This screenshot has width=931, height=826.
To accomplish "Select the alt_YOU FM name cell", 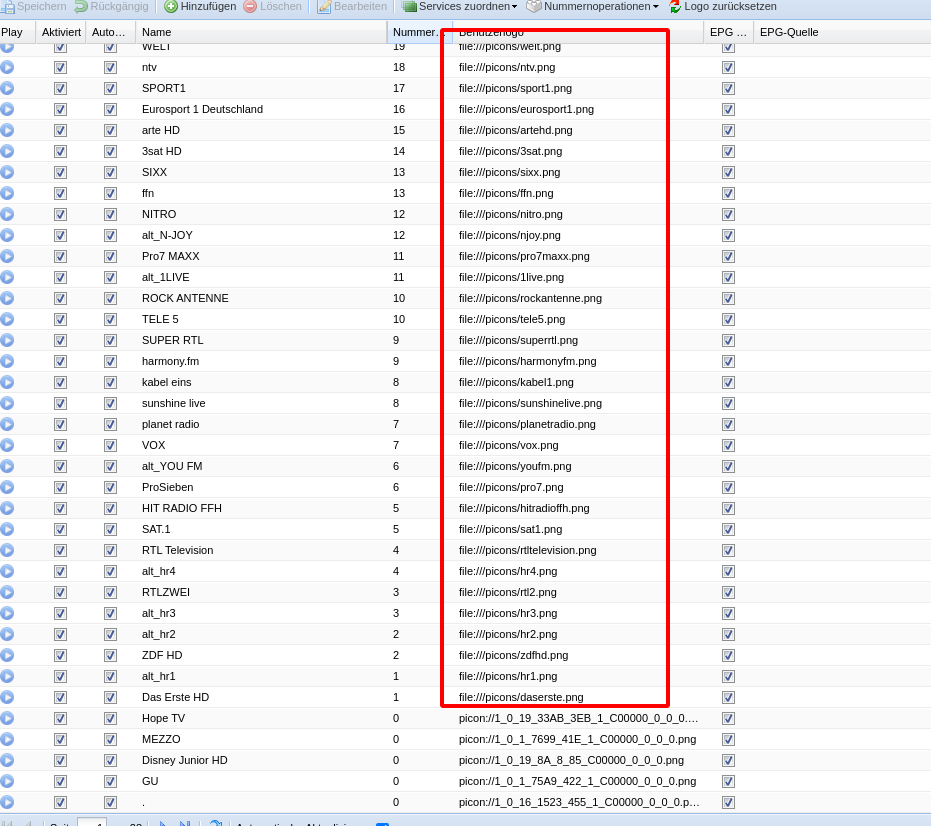I will coord(172,466).
